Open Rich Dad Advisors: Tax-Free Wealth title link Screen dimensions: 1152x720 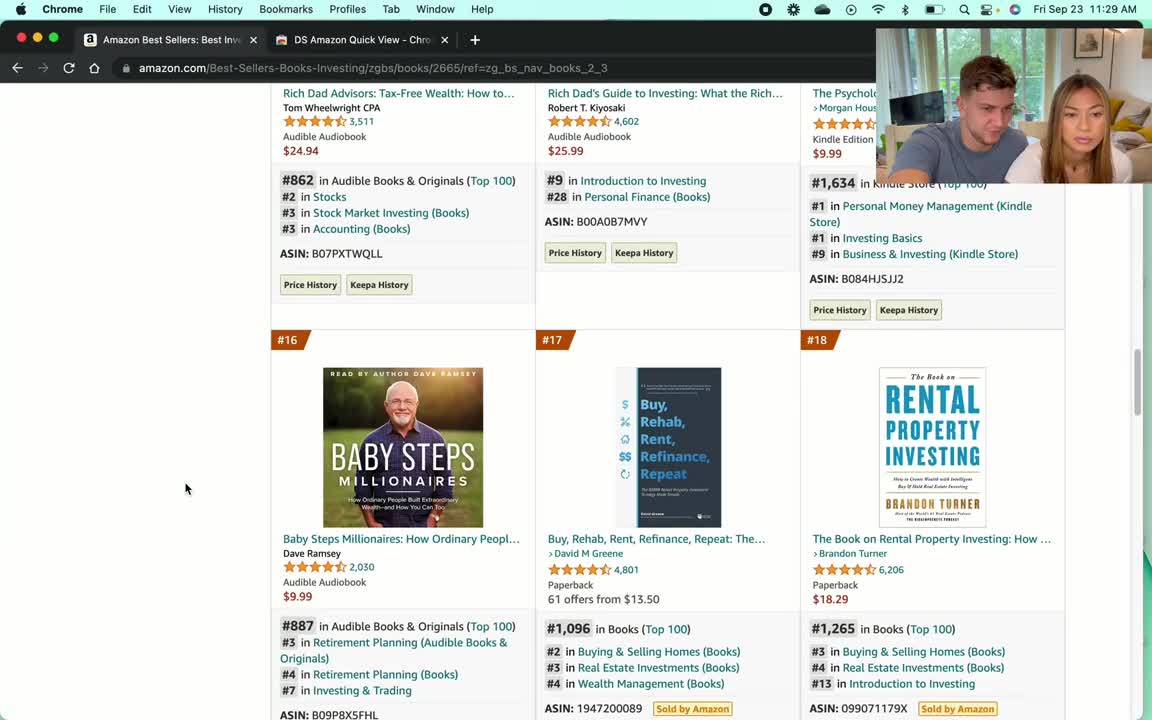pyautogui.click(x=398, y=93)
